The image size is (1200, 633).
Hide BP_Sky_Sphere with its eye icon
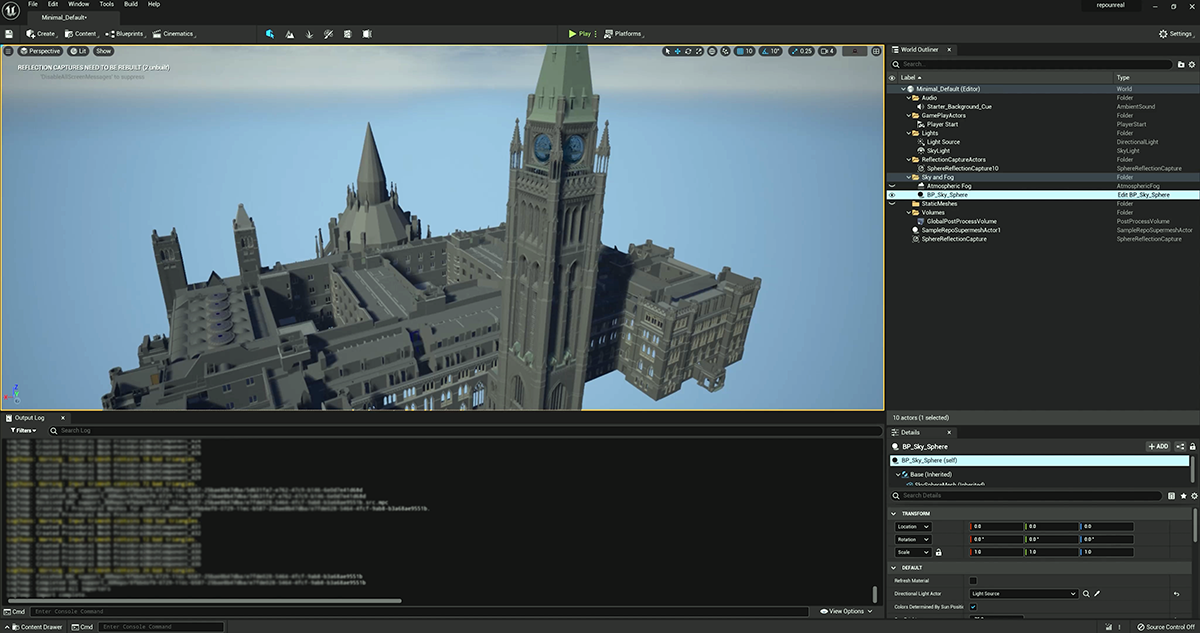coord(892,195)
